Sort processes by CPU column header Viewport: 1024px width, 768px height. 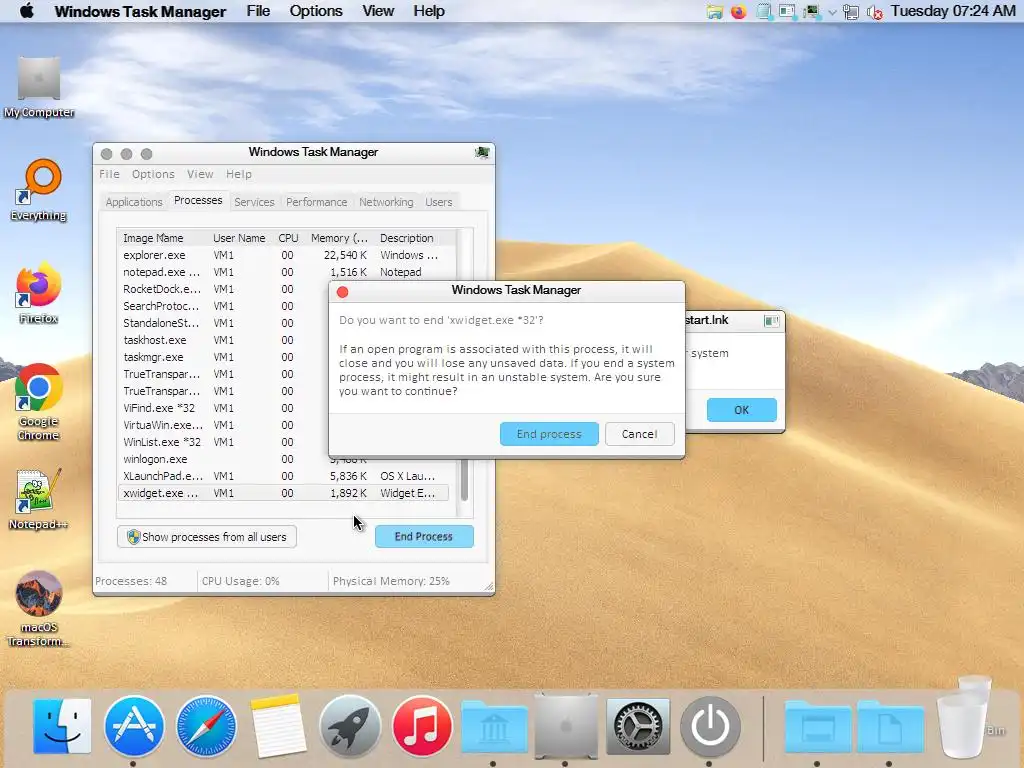pyautogui.click(x=288, y=238)
